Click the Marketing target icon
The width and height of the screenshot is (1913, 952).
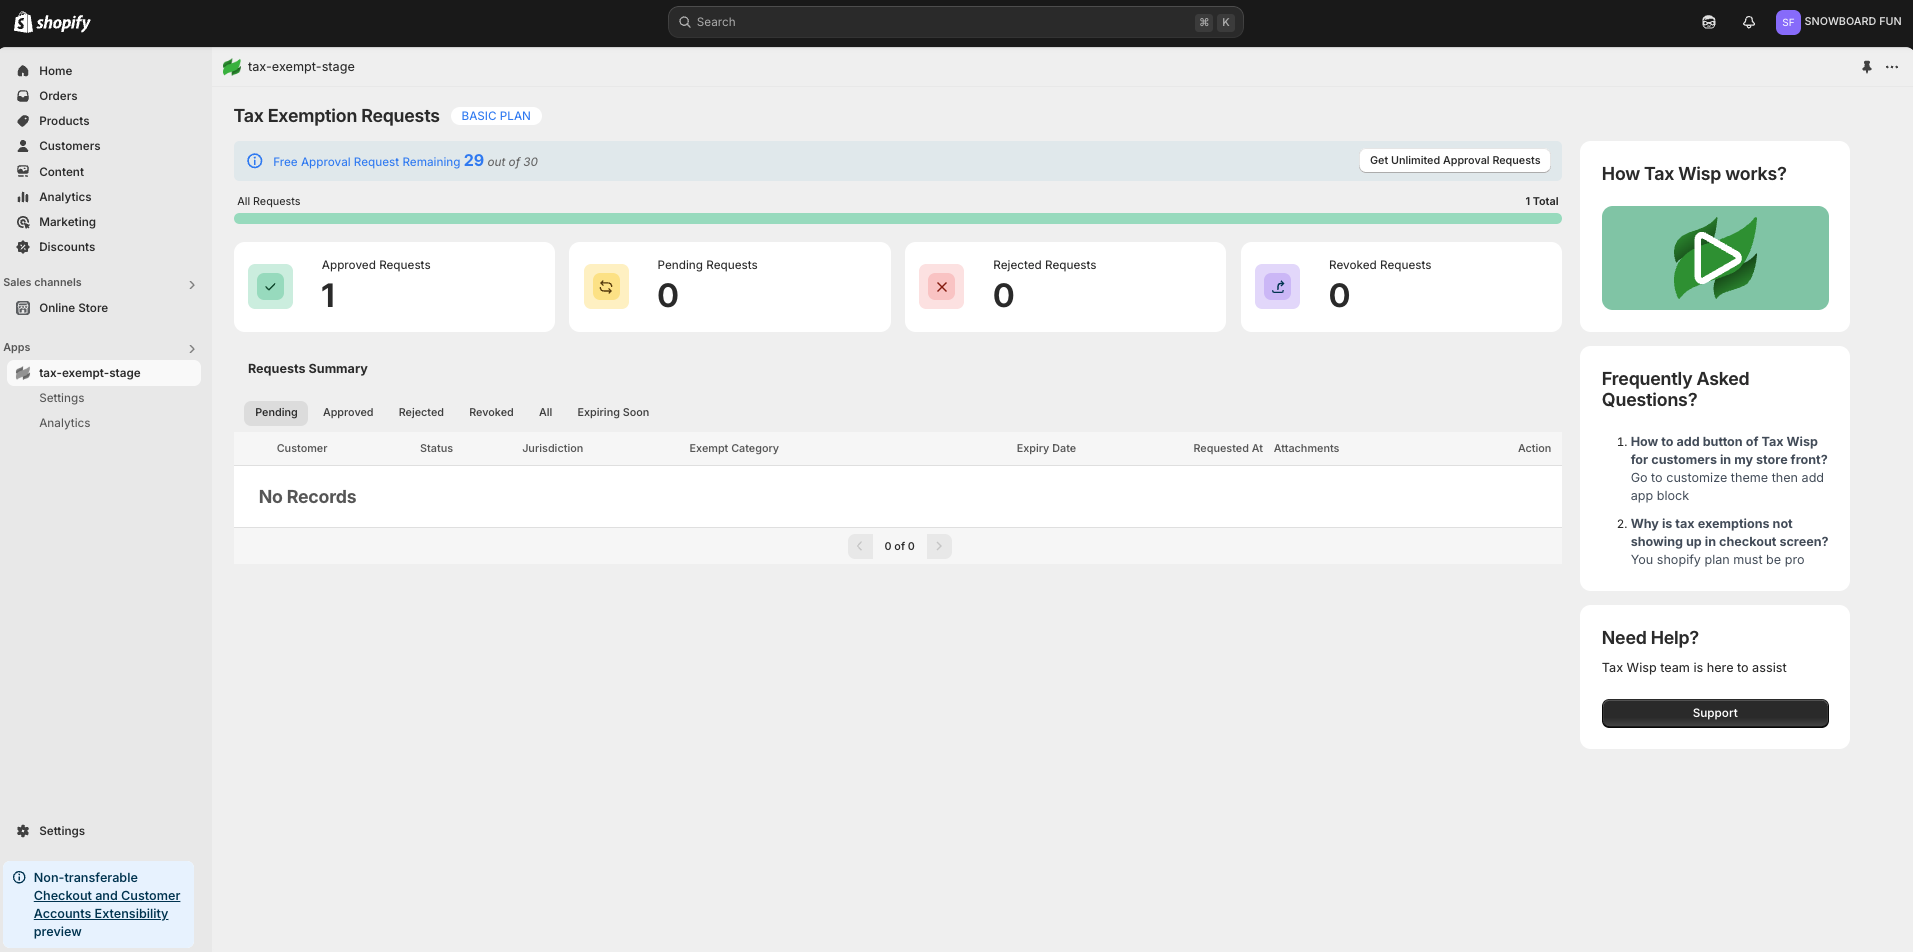point(23,222)
